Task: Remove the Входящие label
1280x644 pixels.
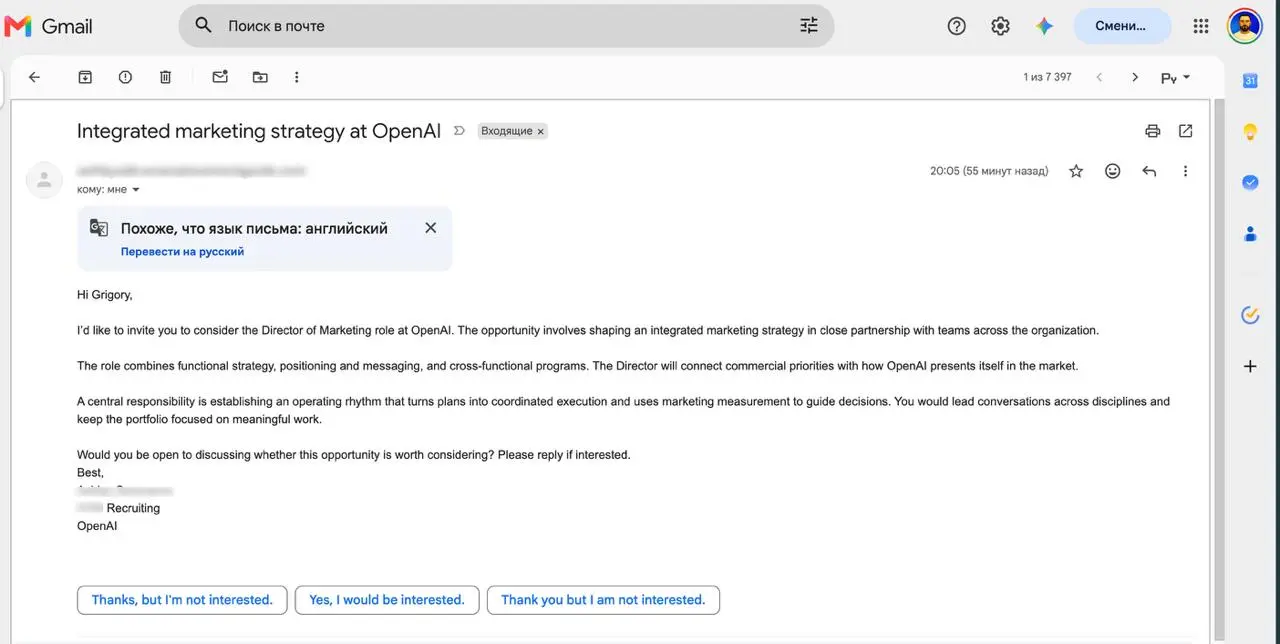Action: pyautogui.click(x=541, y=131)
